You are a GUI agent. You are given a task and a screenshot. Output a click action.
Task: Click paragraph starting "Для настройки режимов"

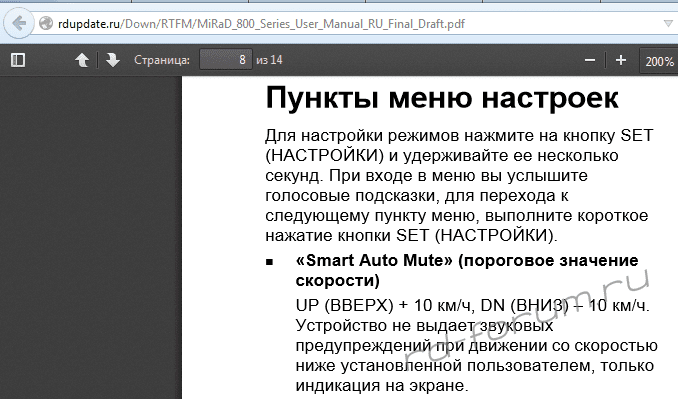coord(459,185)
